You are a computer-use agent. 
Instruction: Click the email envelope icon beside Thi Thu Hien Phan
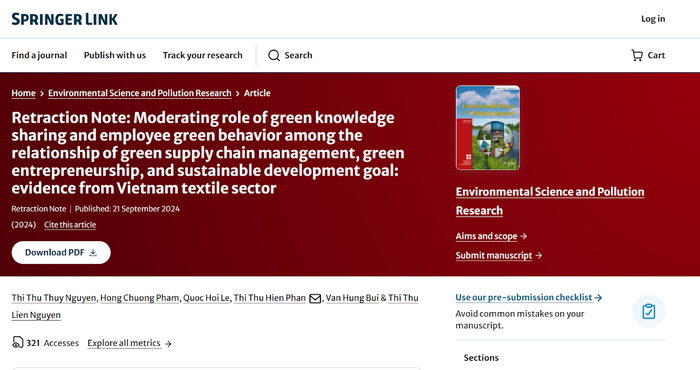coord(315,298)
